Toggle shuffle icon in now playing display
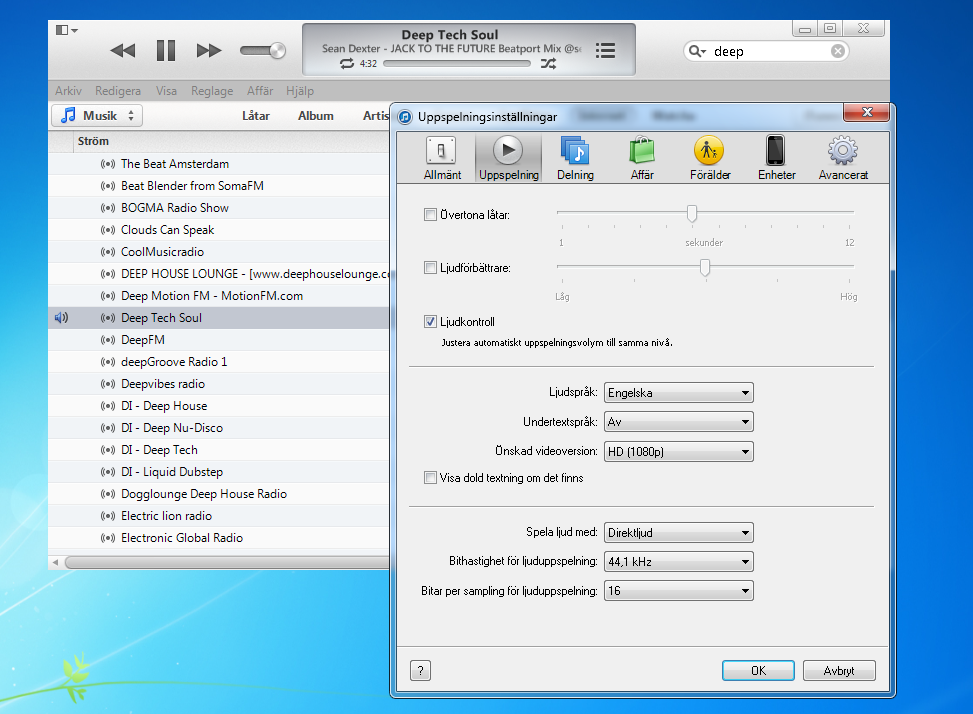Image resolution: width=973 pixels, height=714 pixels. (x=549, y=63)
